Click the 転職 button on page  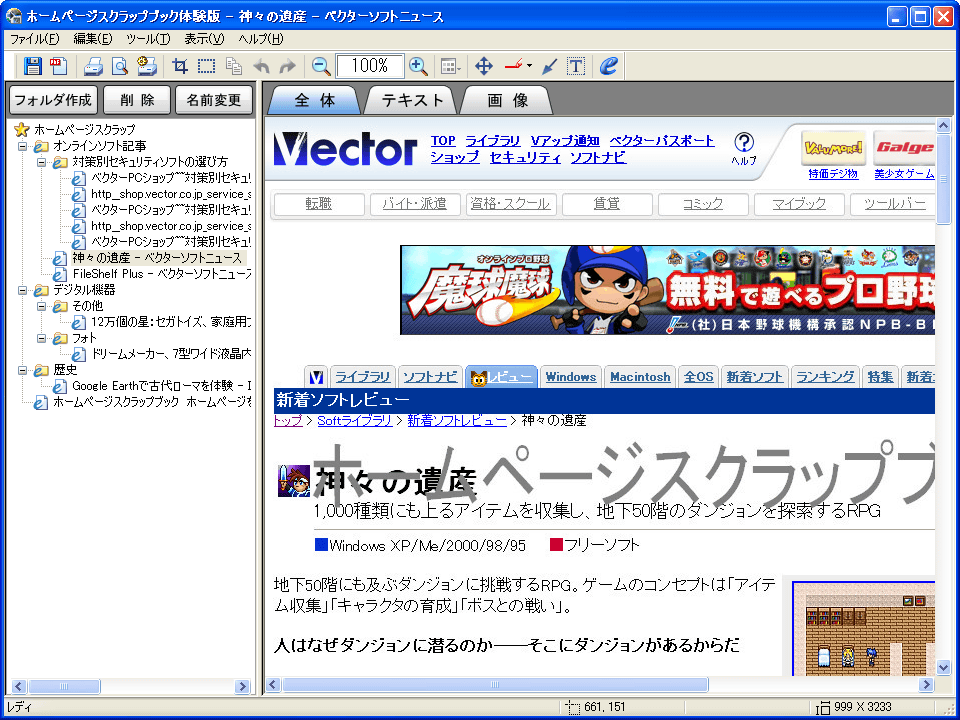pyautogui.click(x=319, y=204)
